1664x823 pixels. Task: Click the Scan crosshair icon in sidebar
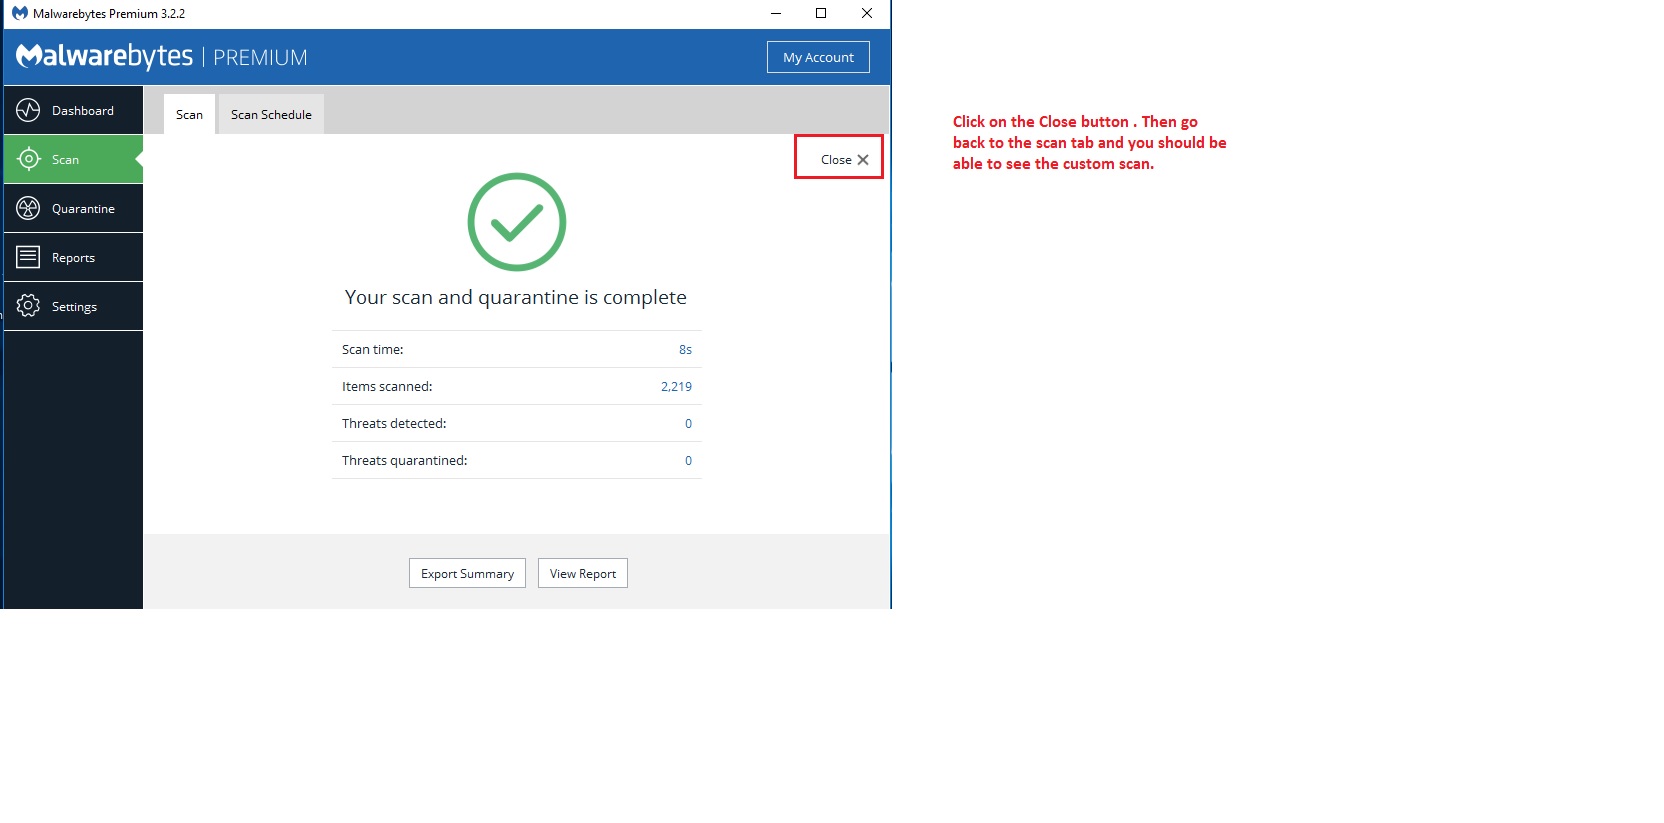tap(28, 159)
